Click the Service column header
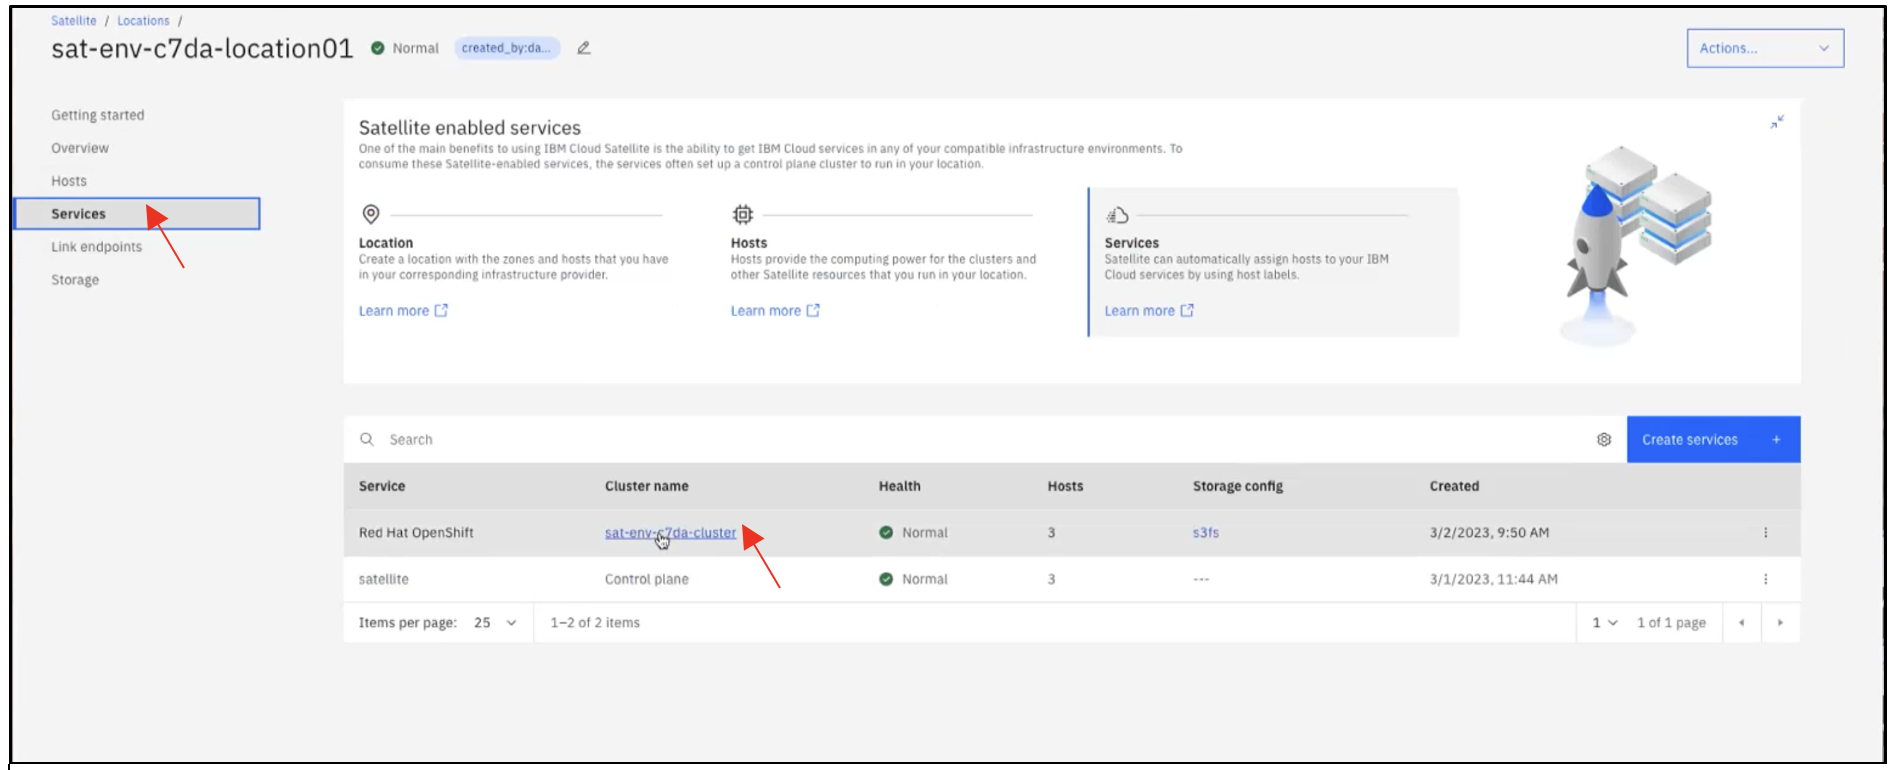The image size is (1892, 770). point(382,486)
